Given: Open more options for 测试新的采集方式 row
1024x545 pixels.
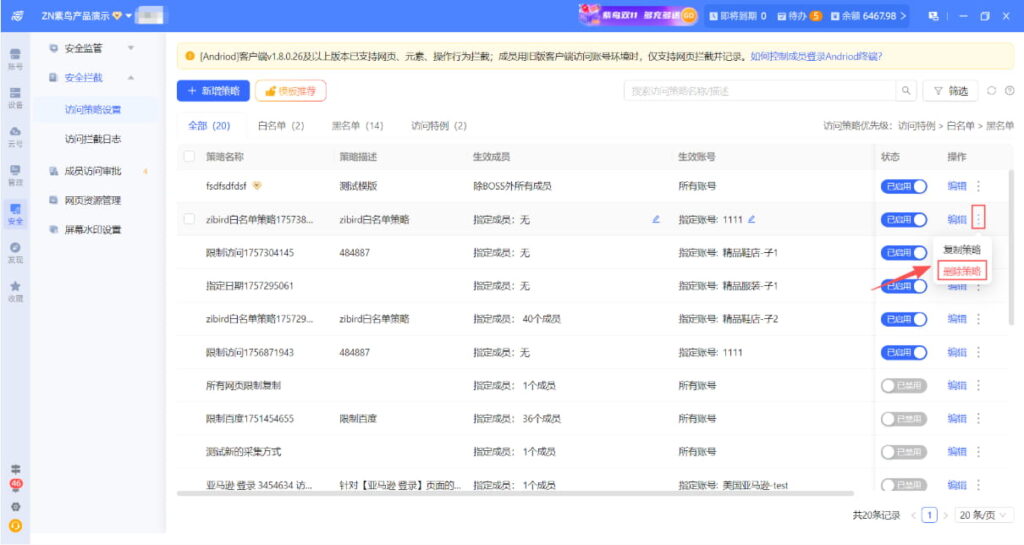Looking at the screenshot, I should [x=978, y=451].
